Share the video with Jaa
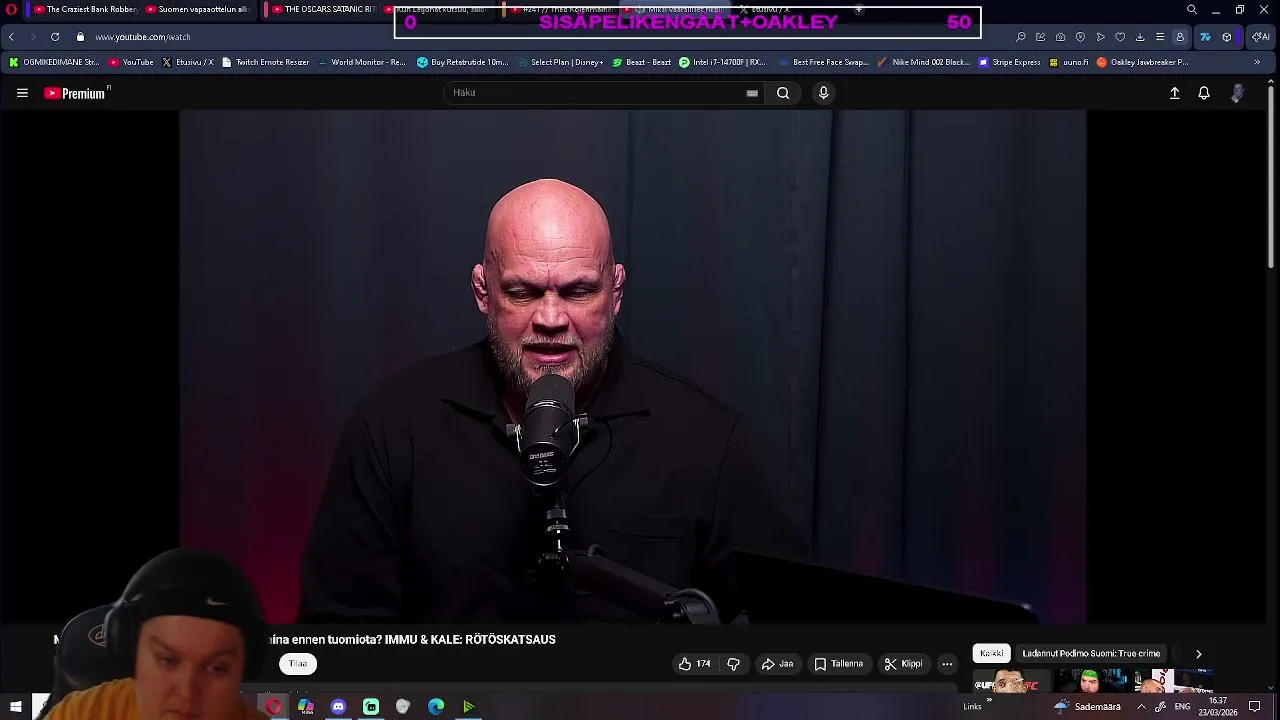The height and width of the screenshot is (720, 1280). point(777,664)
